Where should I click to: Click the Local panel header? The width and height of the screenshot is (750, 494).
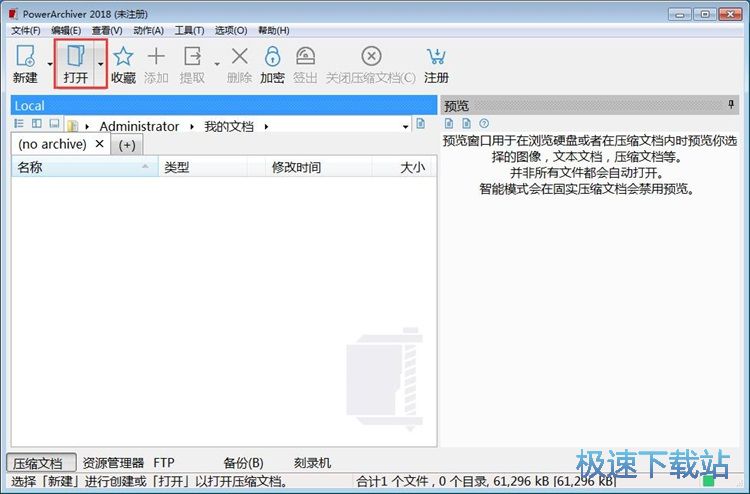point(224,105)
